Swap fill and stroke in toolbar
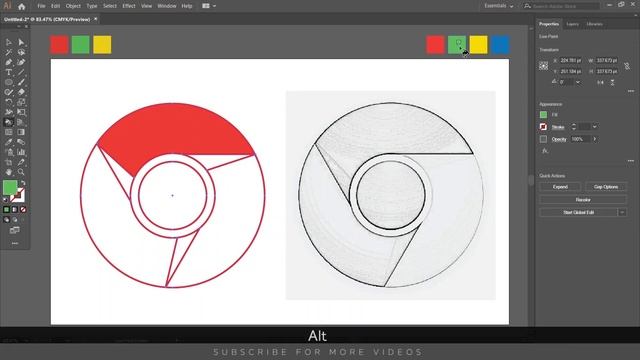 click(x=23, y=183)
